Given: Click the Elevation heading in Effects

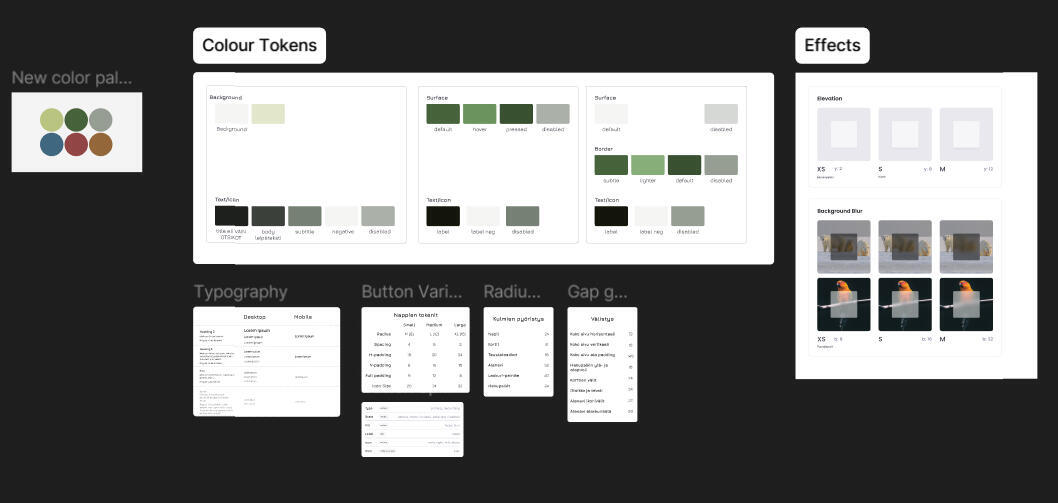Looking at the screenshot, I should point(829,99).
